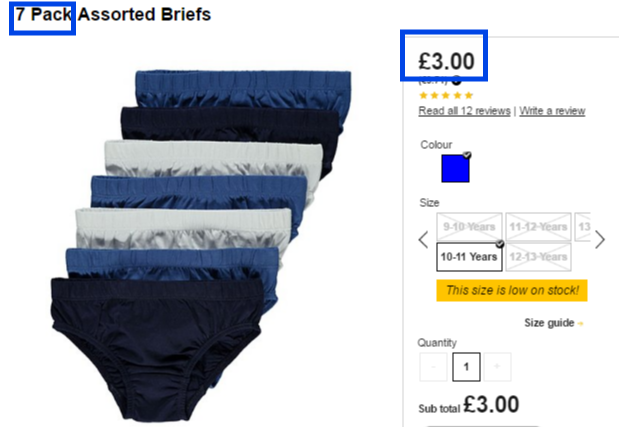Click the low on stock banner
Screen dimensions: 619x427
tap(512, 290)
